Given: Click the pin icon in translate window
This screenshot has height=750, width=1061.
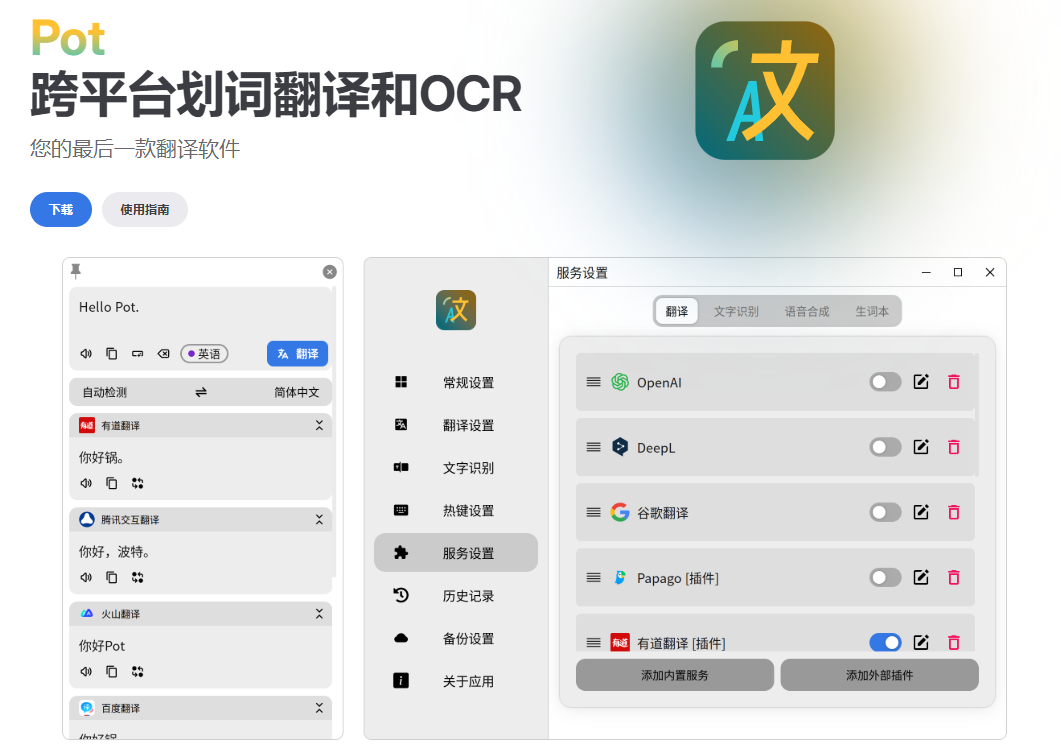Looking at the screenshot, I should pyautogui.click(x=76, y=271).
